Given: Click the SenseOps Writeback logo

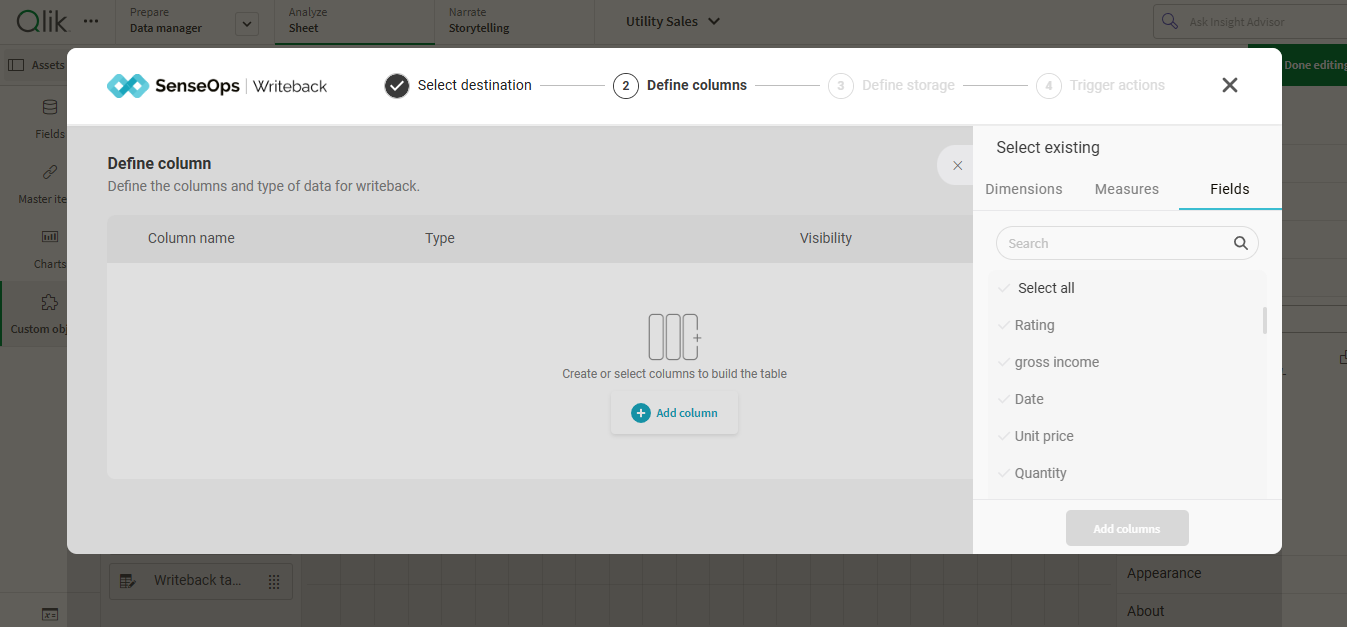Looking at the screenshot, I should tap(217, 86).
